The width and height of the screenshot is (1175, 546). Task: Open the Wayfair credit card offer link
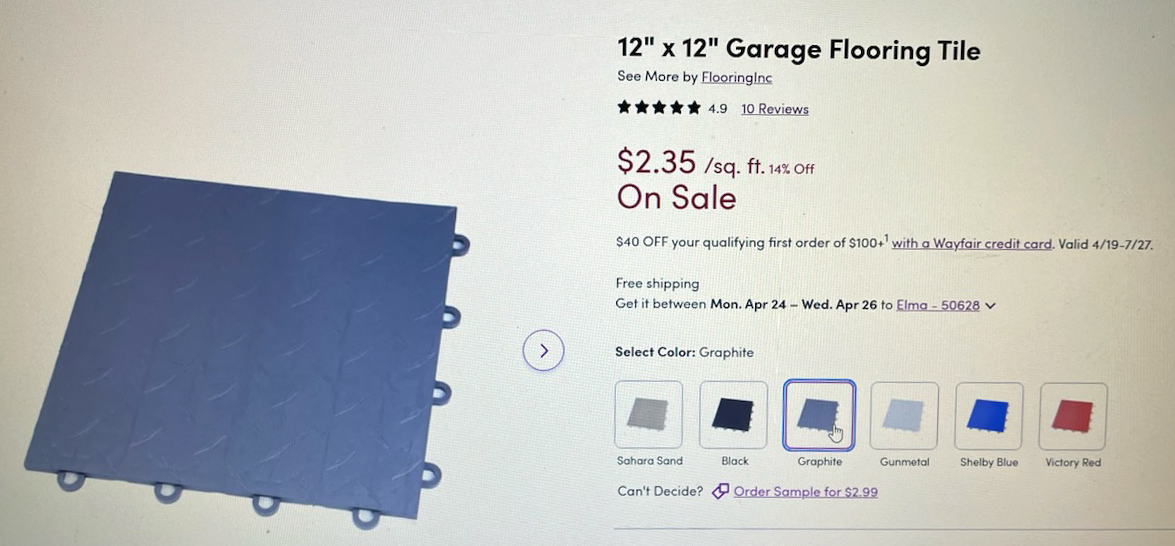click(x=972, y=243)
